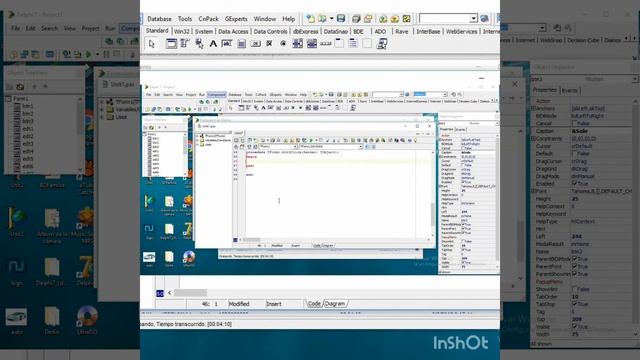Switch to the Code editor tab
The width and height of the screenshot is (640, 360).
314,304
